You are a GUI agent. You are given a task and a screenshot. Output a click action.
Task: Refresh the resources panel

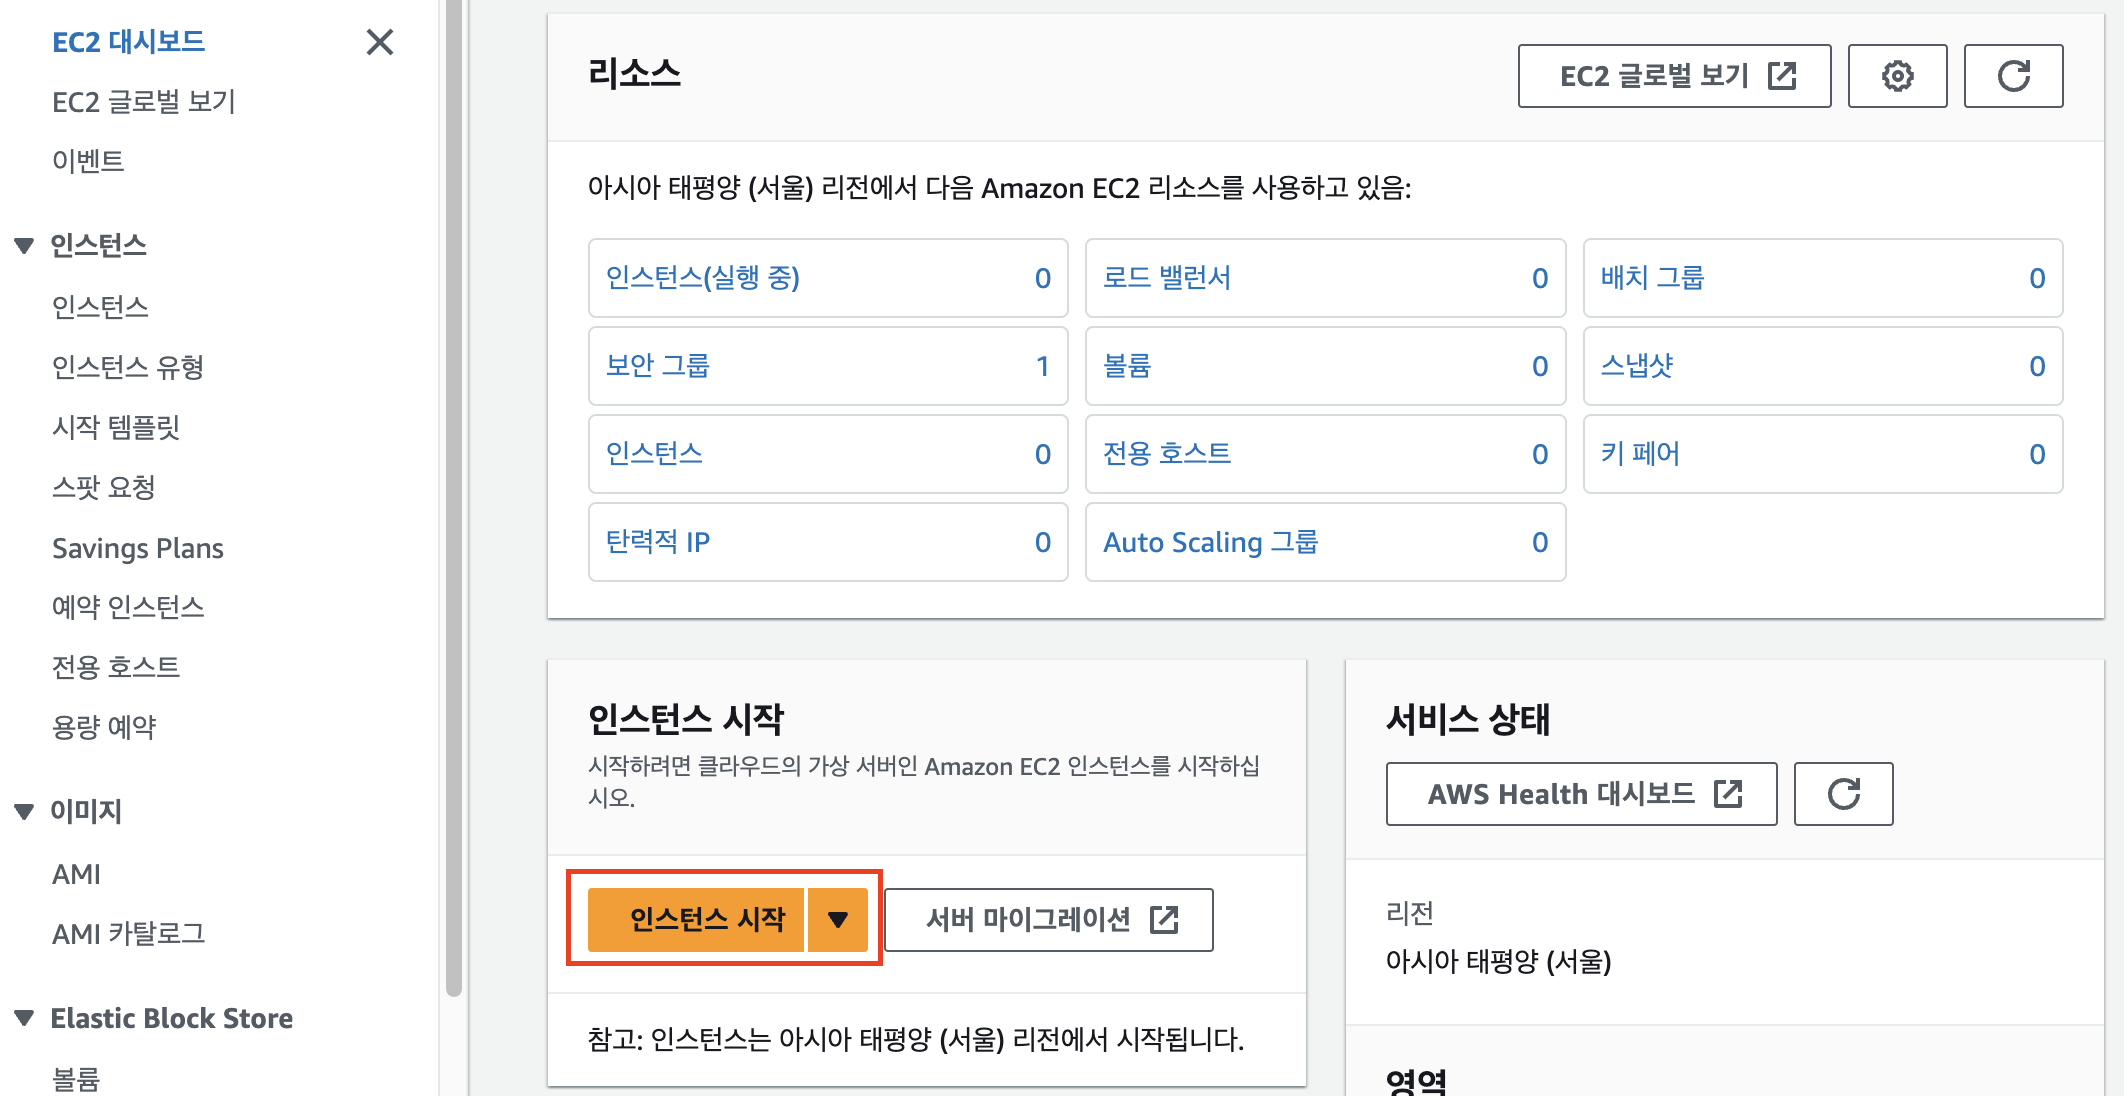pos(2013,76)
